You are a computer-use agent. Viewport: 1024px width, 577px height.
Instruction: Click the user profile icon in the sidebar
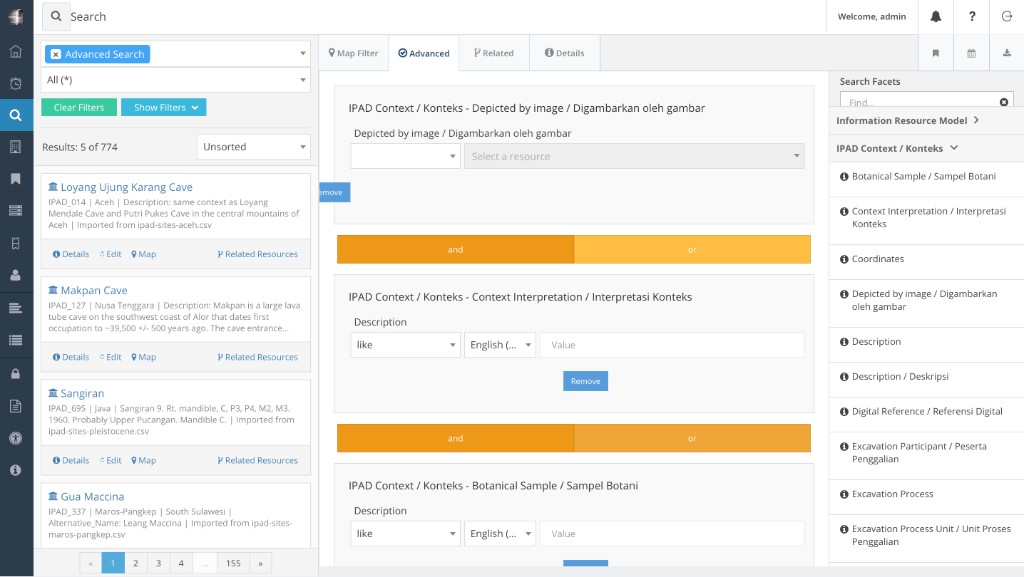click(16, 275)
